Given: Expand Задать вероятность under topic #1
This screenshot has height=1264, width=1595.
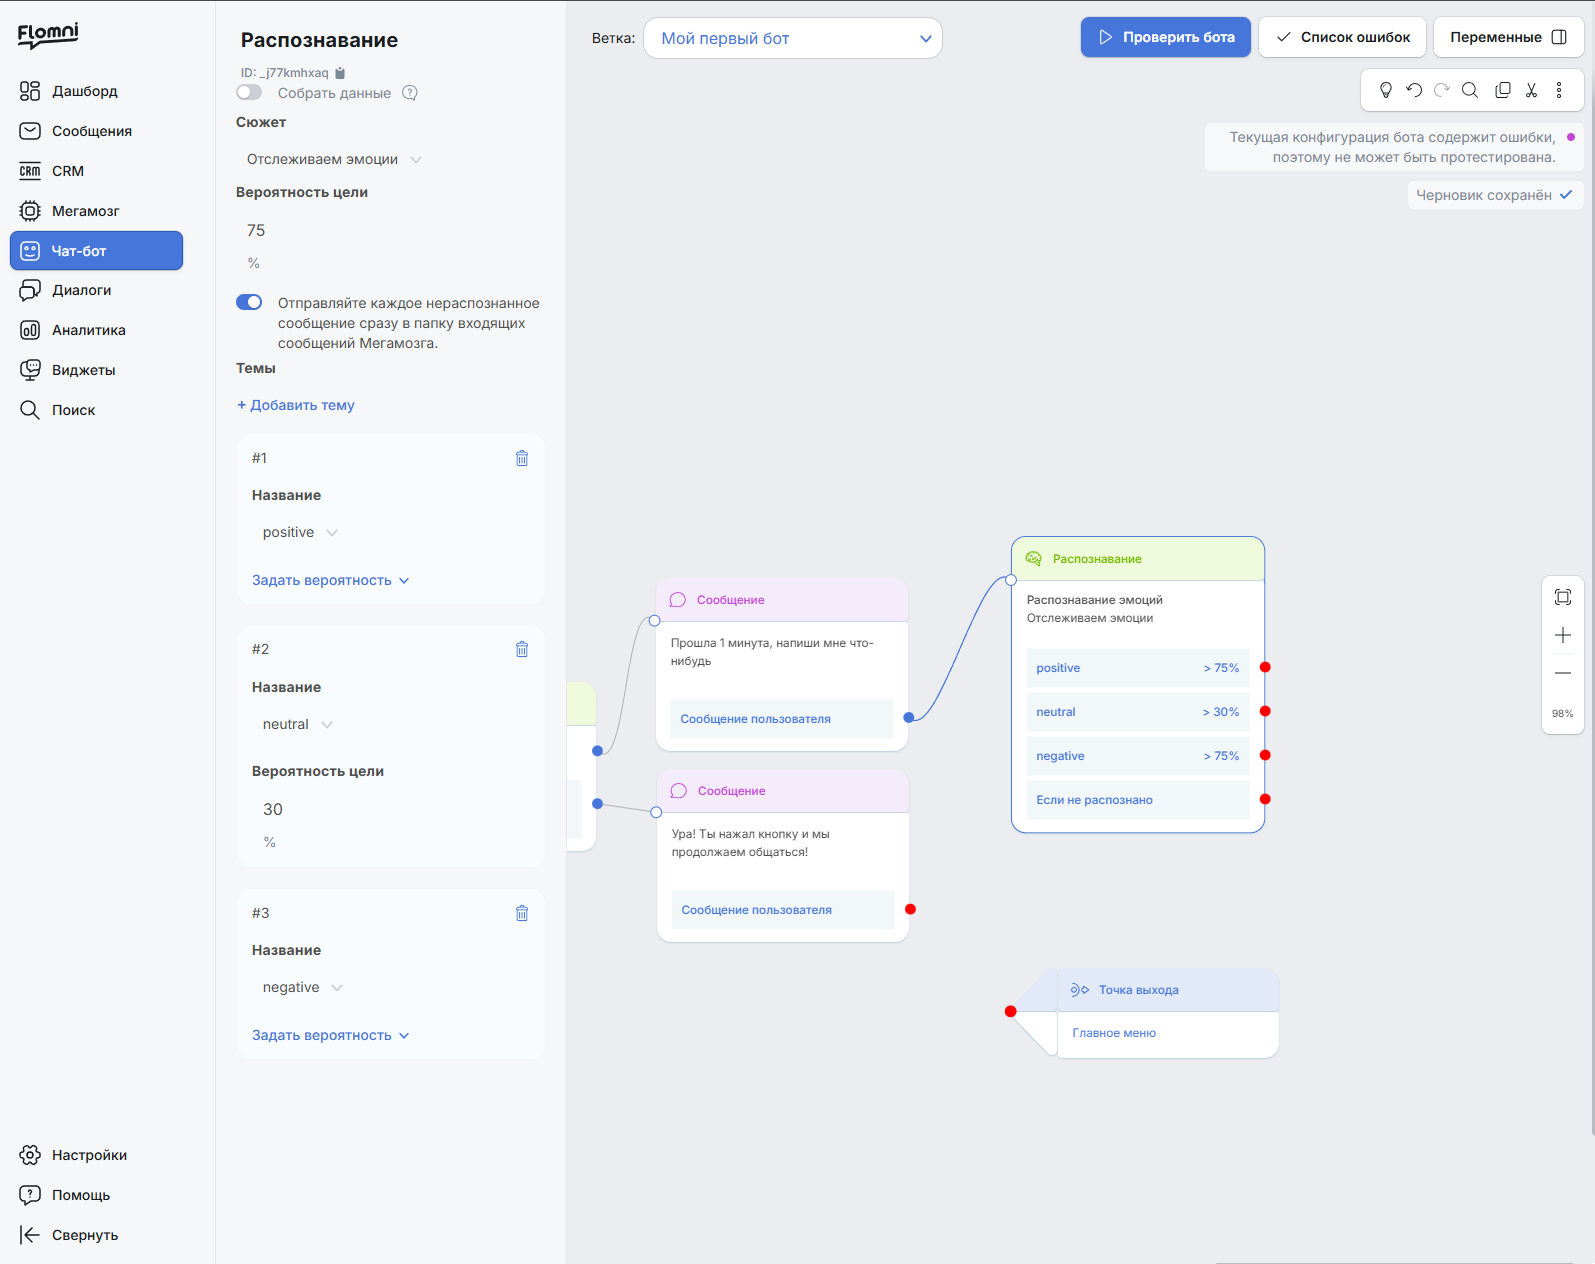Looking at the screenshot, I should (331, 580).
